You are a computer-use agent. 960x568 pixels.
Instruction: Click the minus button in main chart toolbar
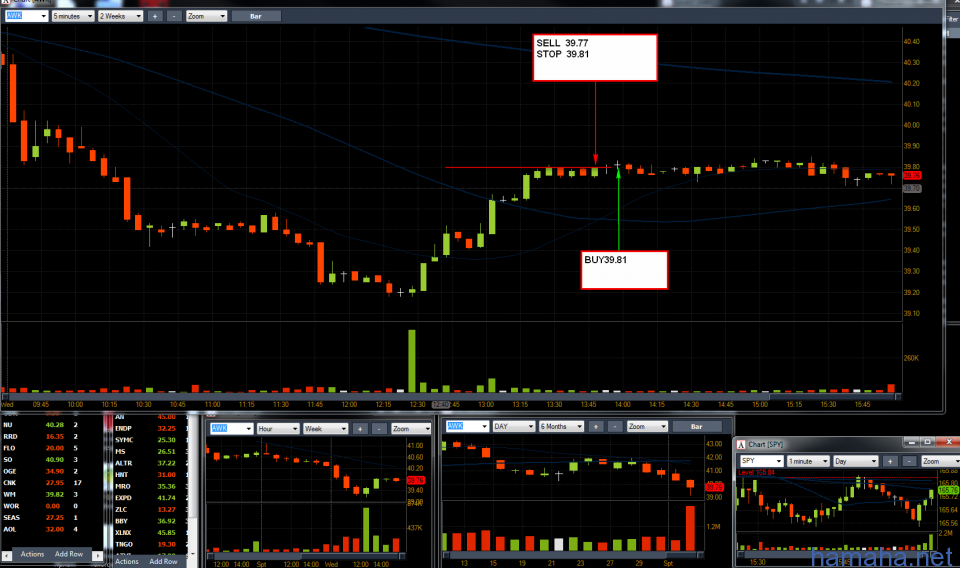(x=173, y=17)
